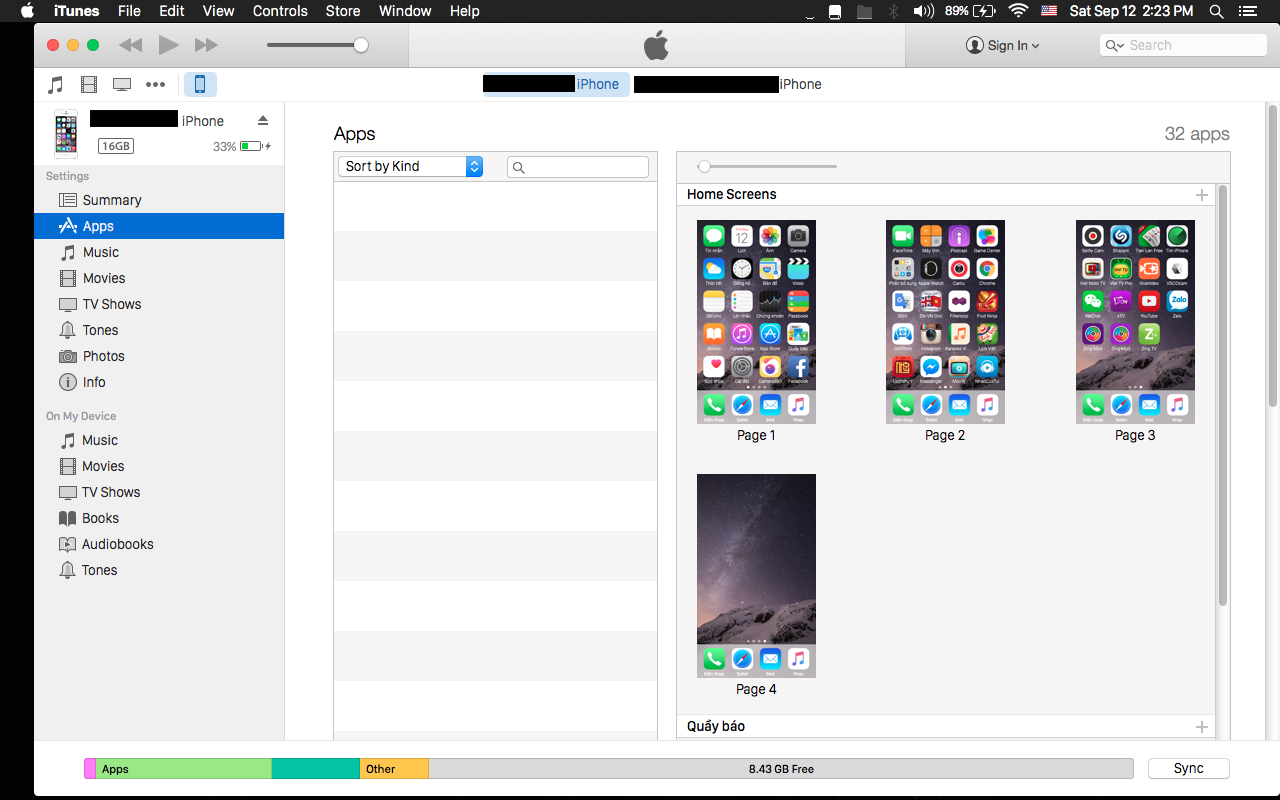This screenshot has width=1280, height=800.
Task: Select the Page 2 home screen thumbnail
Action: coord(945,322)
